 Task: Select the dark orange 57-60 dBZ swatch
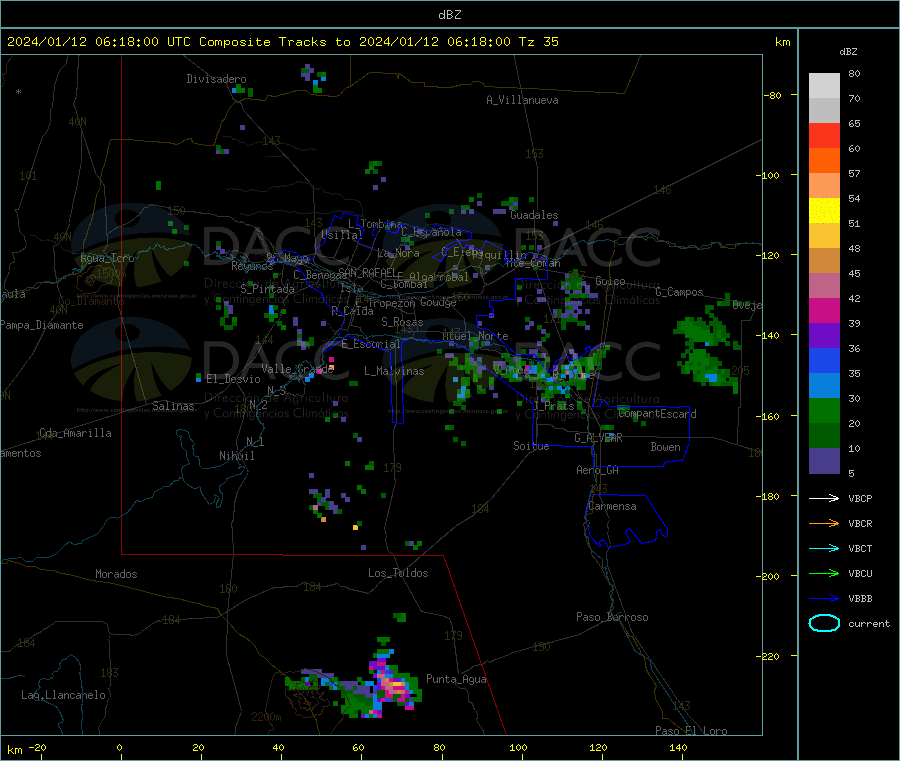pos(824,161)
